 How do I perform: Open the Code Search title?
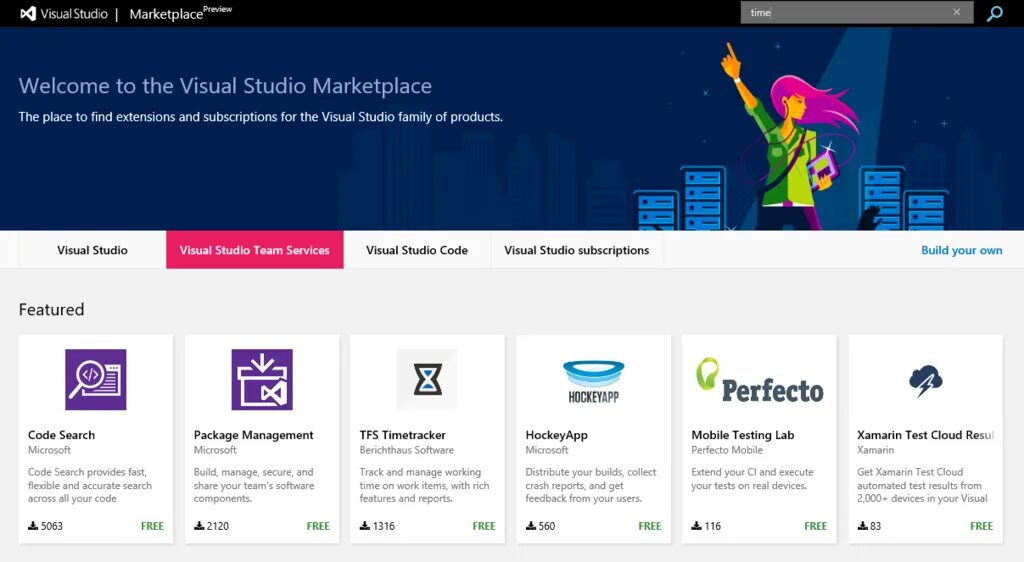(61, 435)
